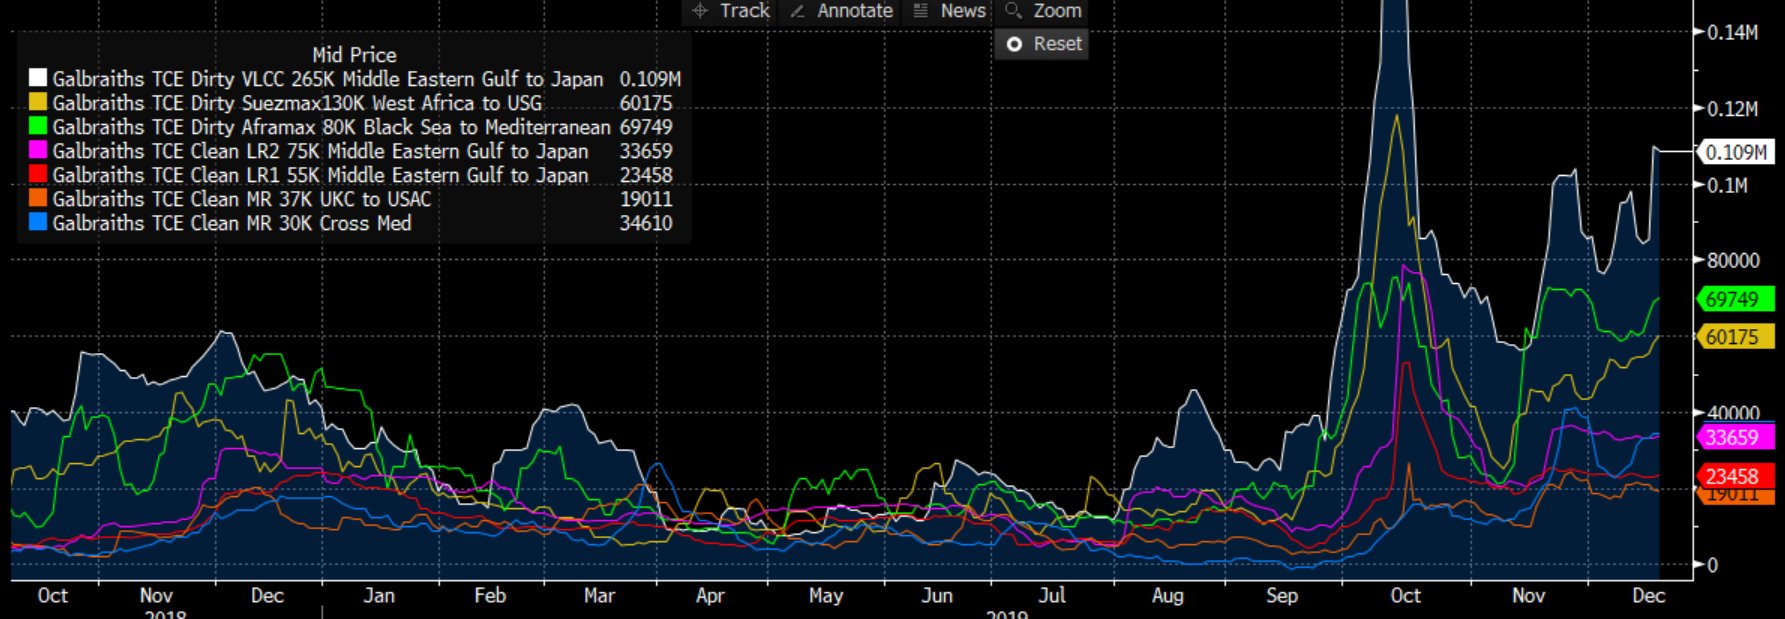This screenshot has width=1785, height=619.
Task: Click the blue MR 30K legend swatch
Action: [38, 222]
